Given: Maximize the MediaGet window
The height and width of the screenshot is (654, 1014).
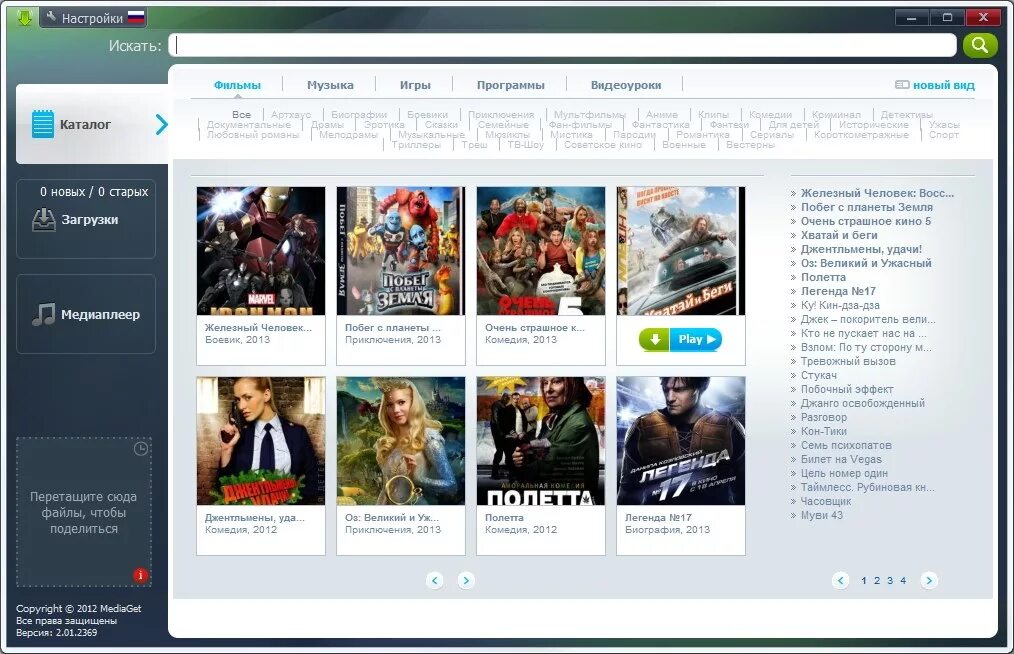Looking at the screenshot, I should tap(947, 17).
